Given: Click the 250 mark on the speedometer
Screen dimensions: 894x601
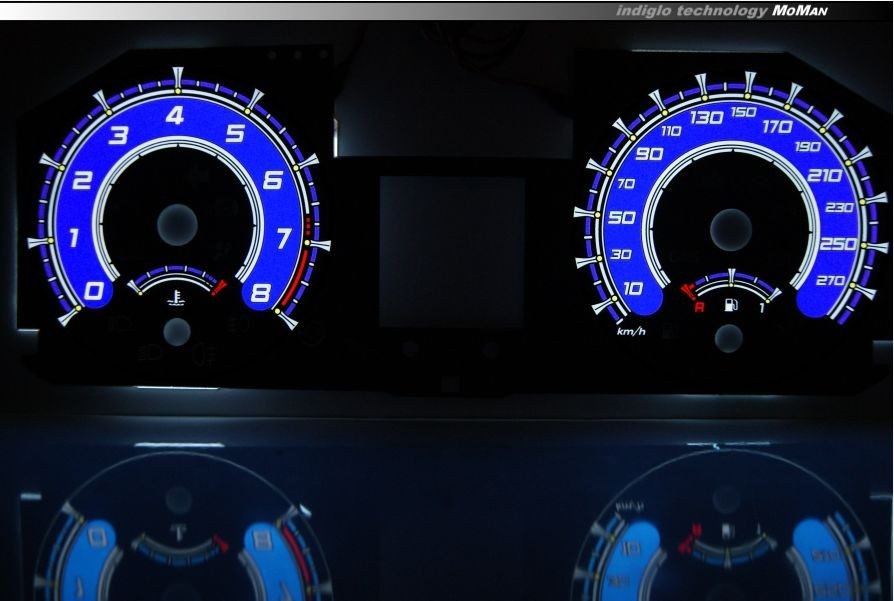Looking at the screenshot, I should pyautogui.click(x=837, y=244).
